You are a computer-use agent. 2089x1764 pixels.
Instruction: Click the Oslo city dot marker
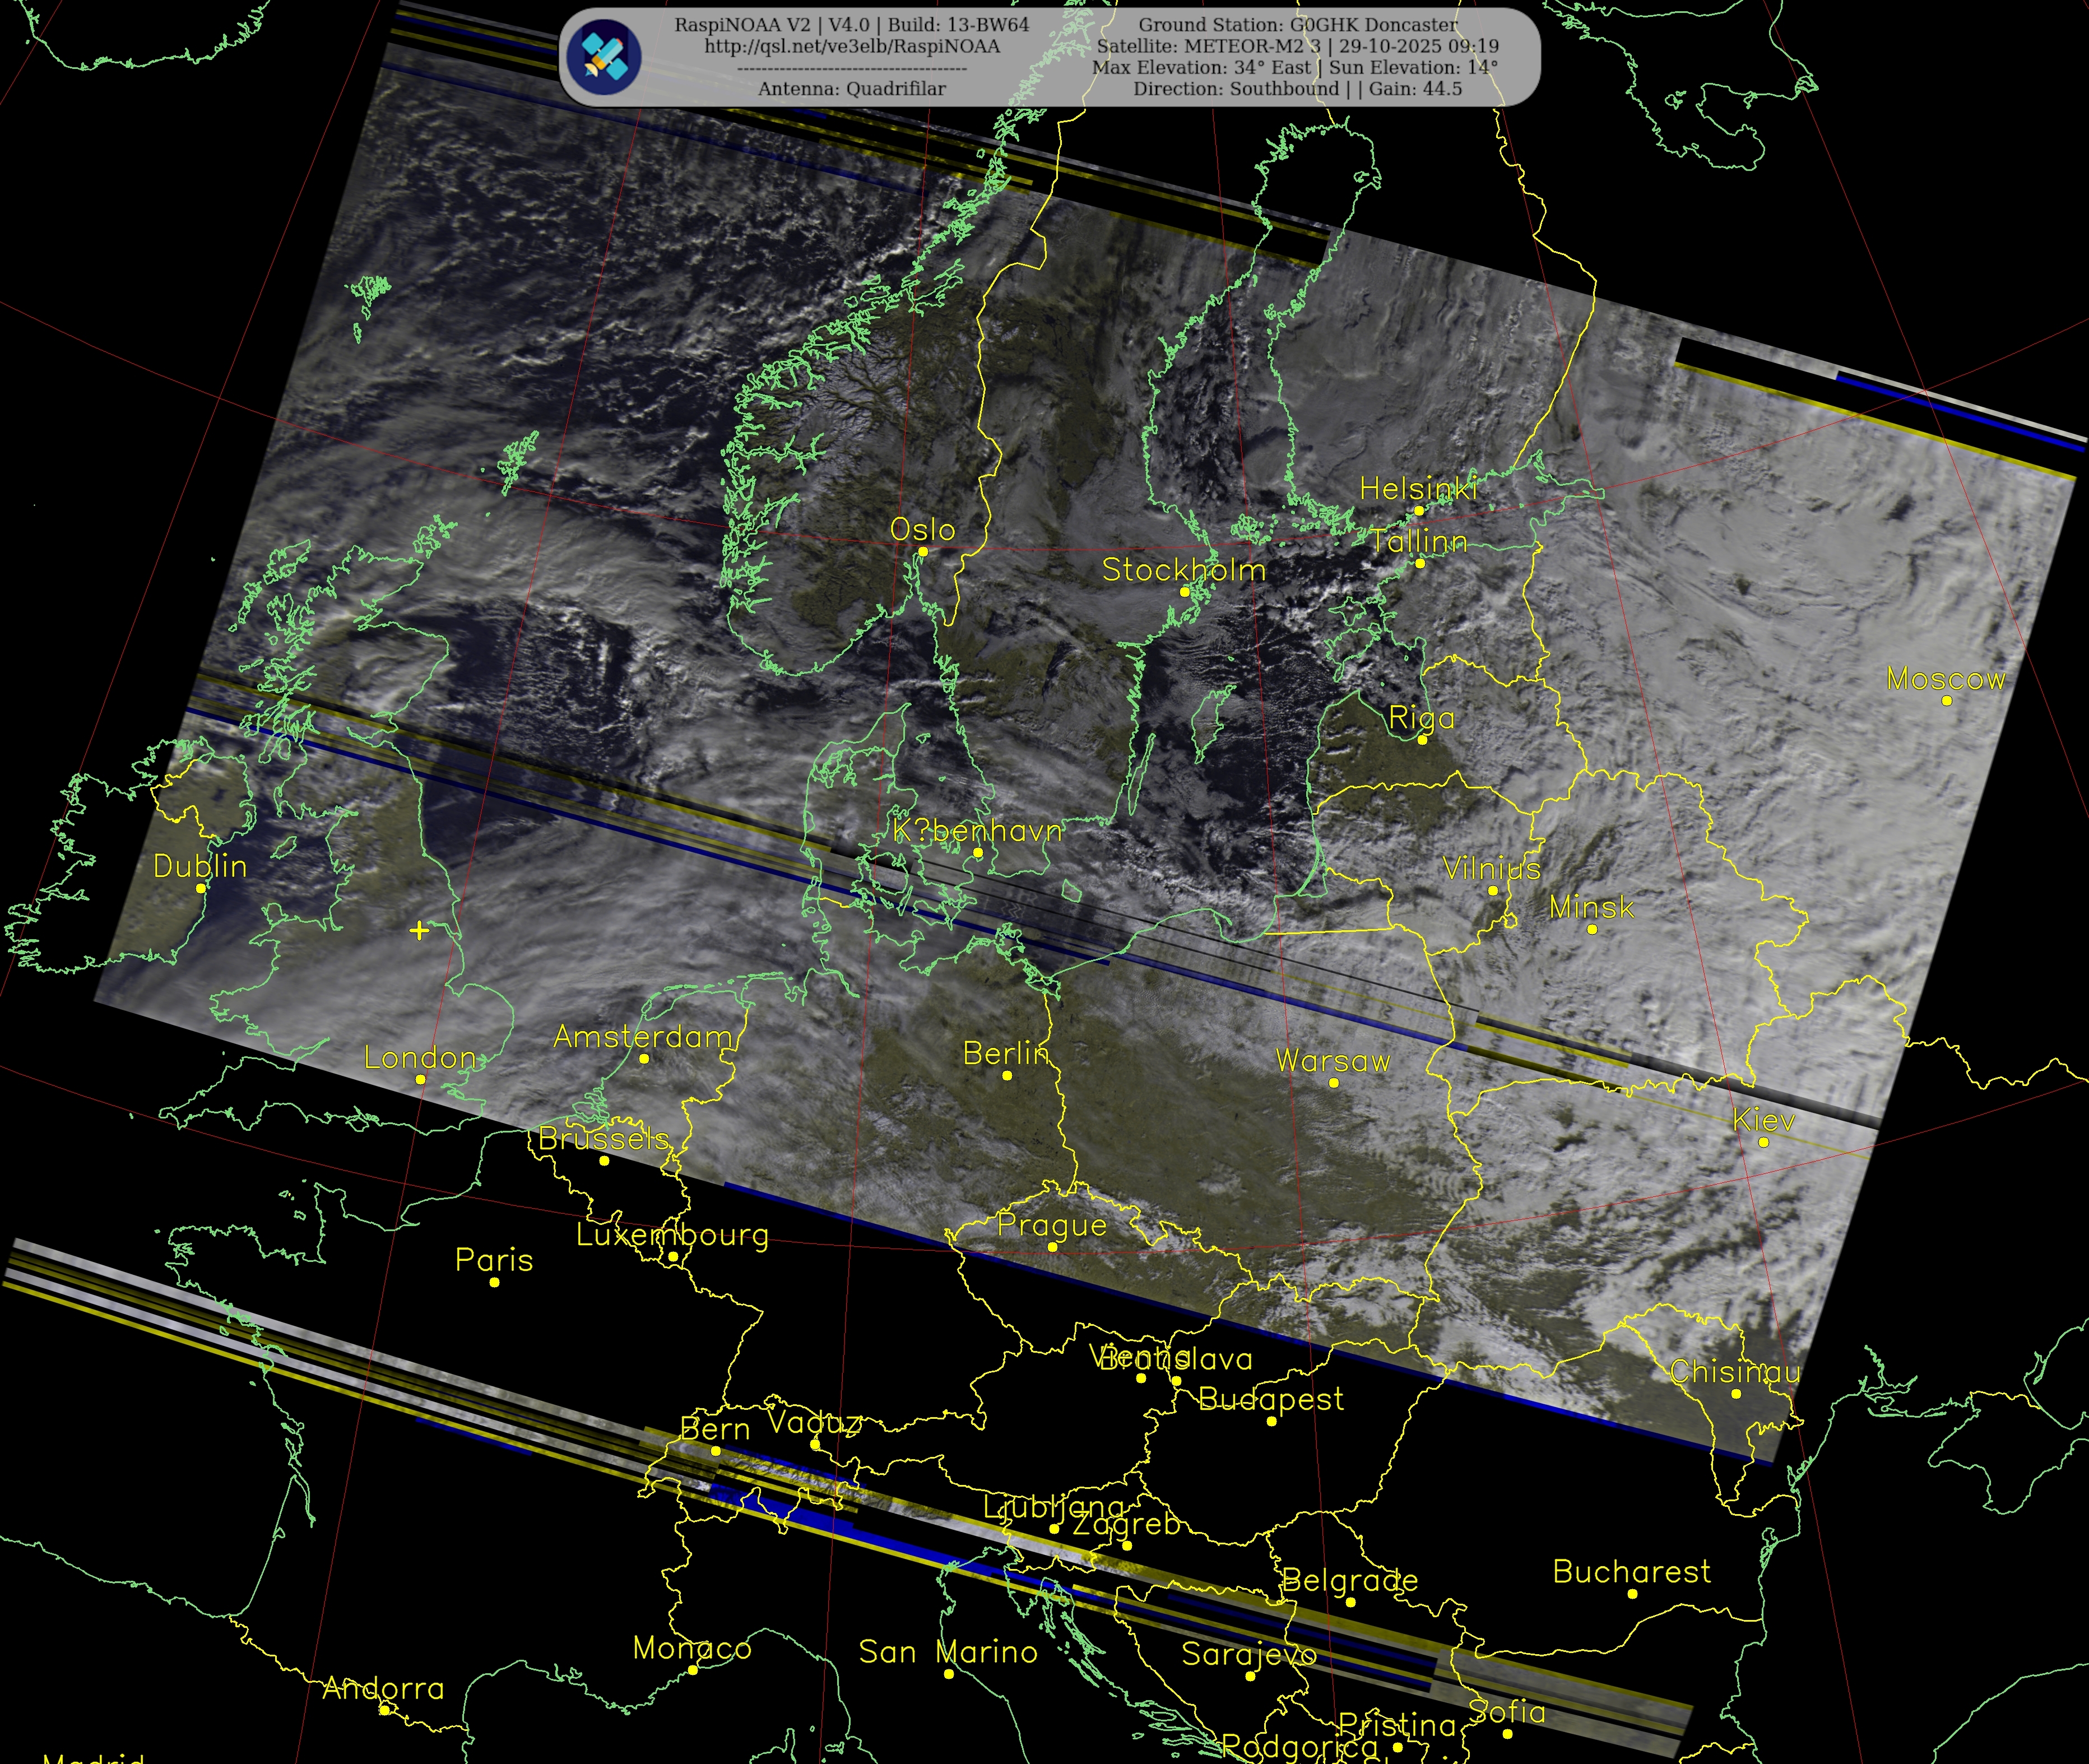923,552
